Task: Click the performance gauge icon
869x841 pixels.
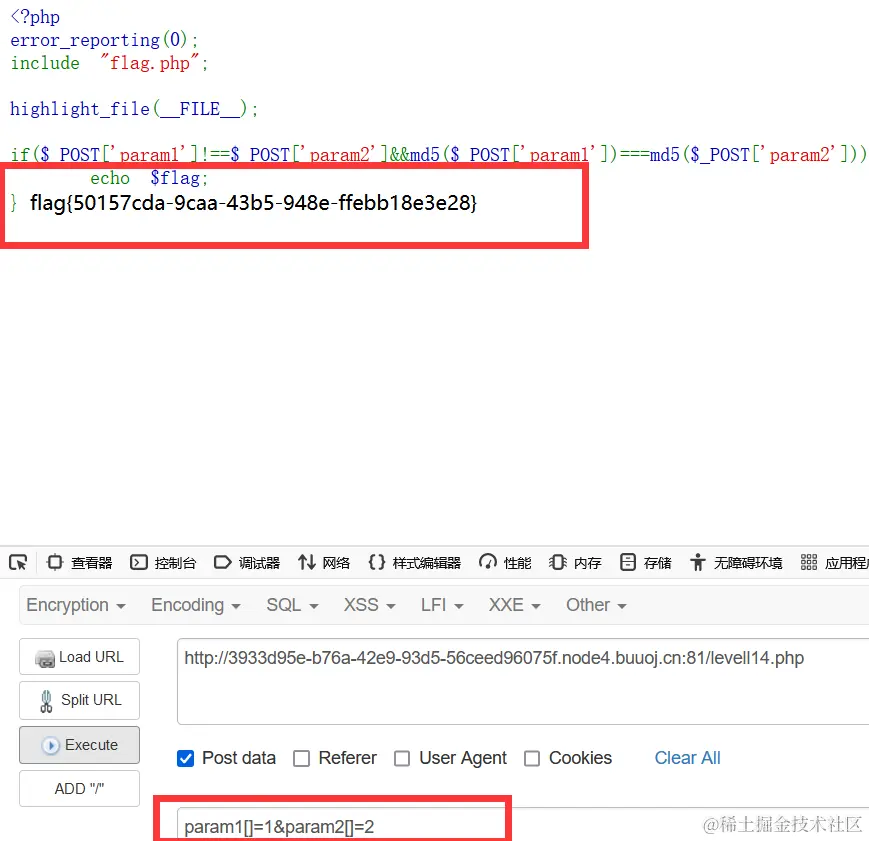Action: tap(488, 562)
